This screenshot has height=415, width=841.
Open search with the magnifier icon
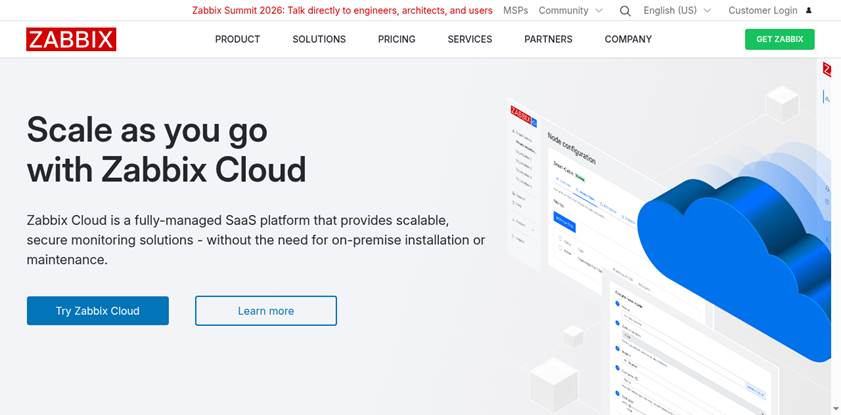625,11
